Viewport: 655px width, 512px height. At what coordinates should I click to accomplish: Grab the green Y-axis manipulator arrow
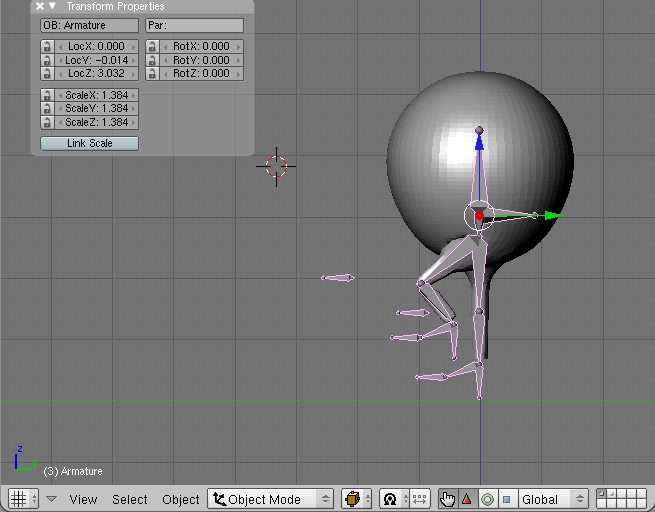553,215
